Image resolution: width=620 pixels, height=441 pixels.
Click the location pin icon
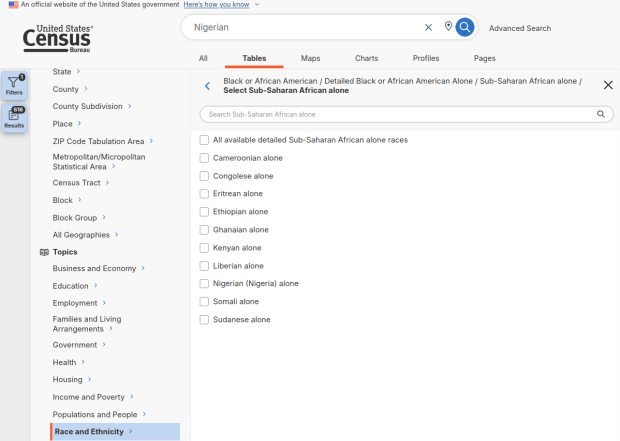(x=448, y=26)
